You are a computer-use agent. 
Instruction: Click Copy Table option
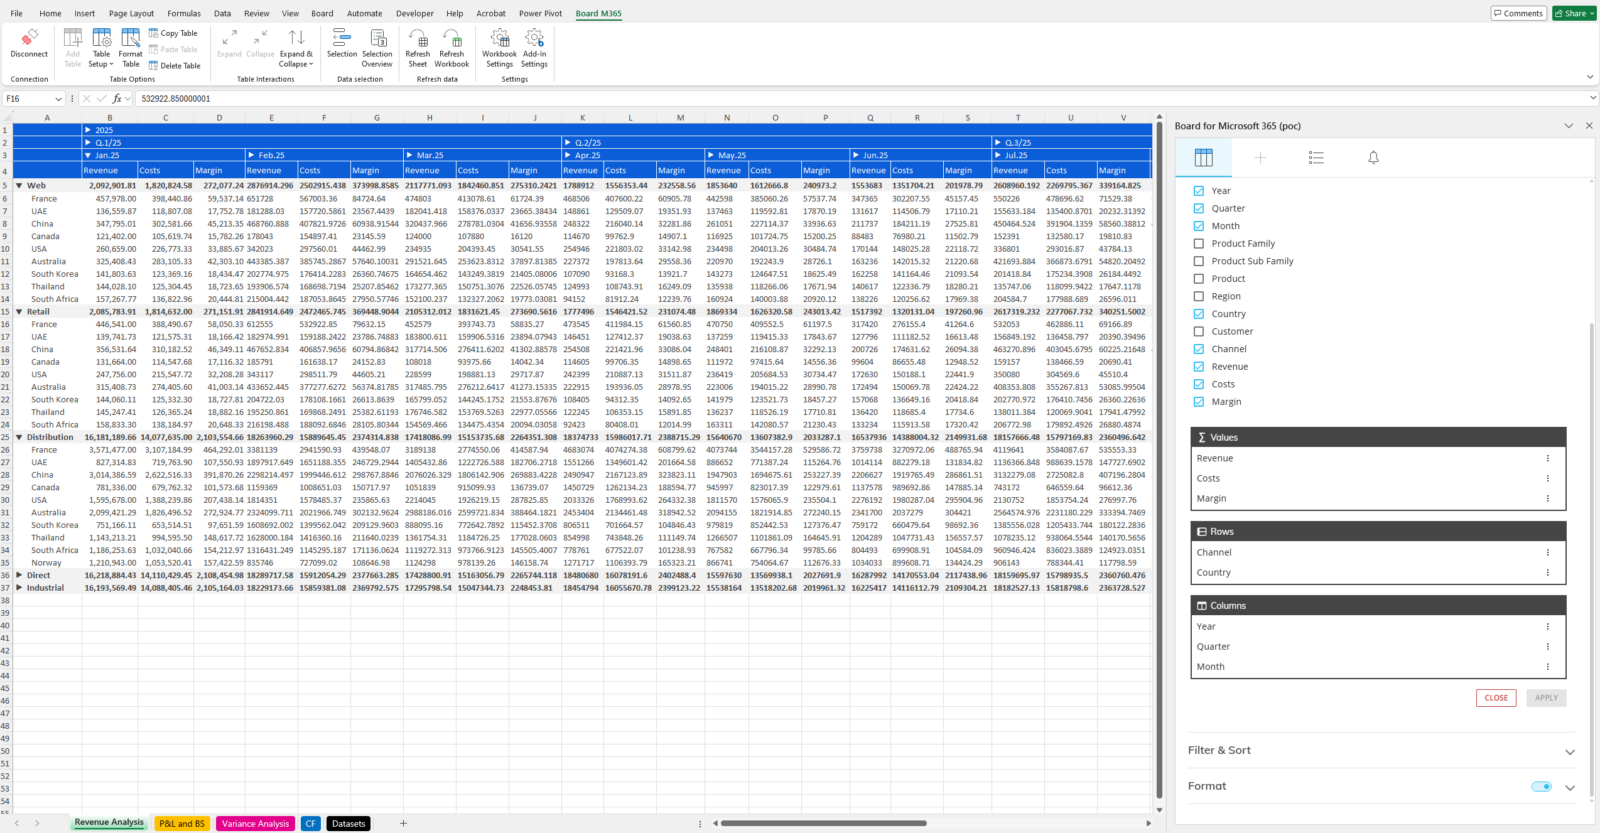[174, 33]
